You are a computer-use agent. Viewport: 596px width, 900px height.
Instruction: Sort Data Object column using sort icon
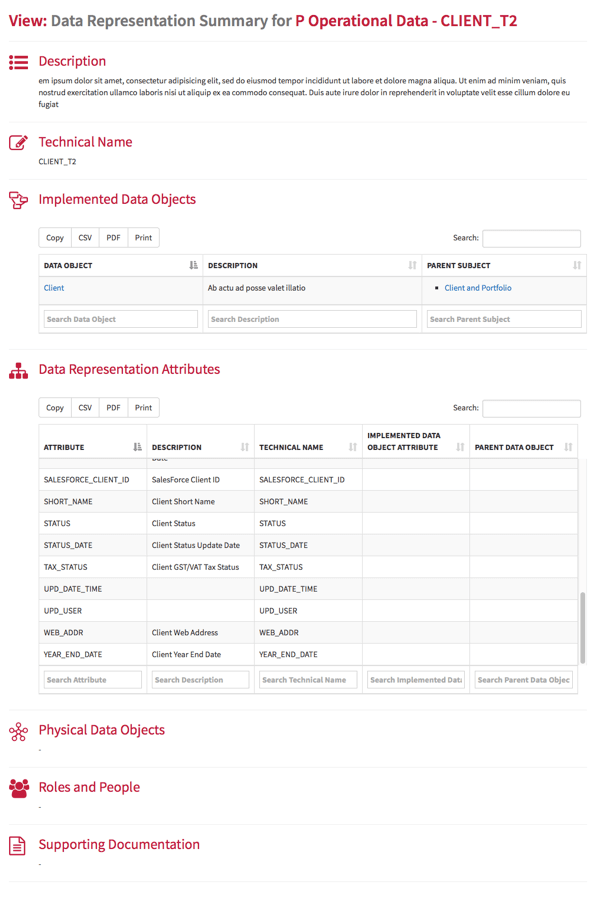(193, 265)
